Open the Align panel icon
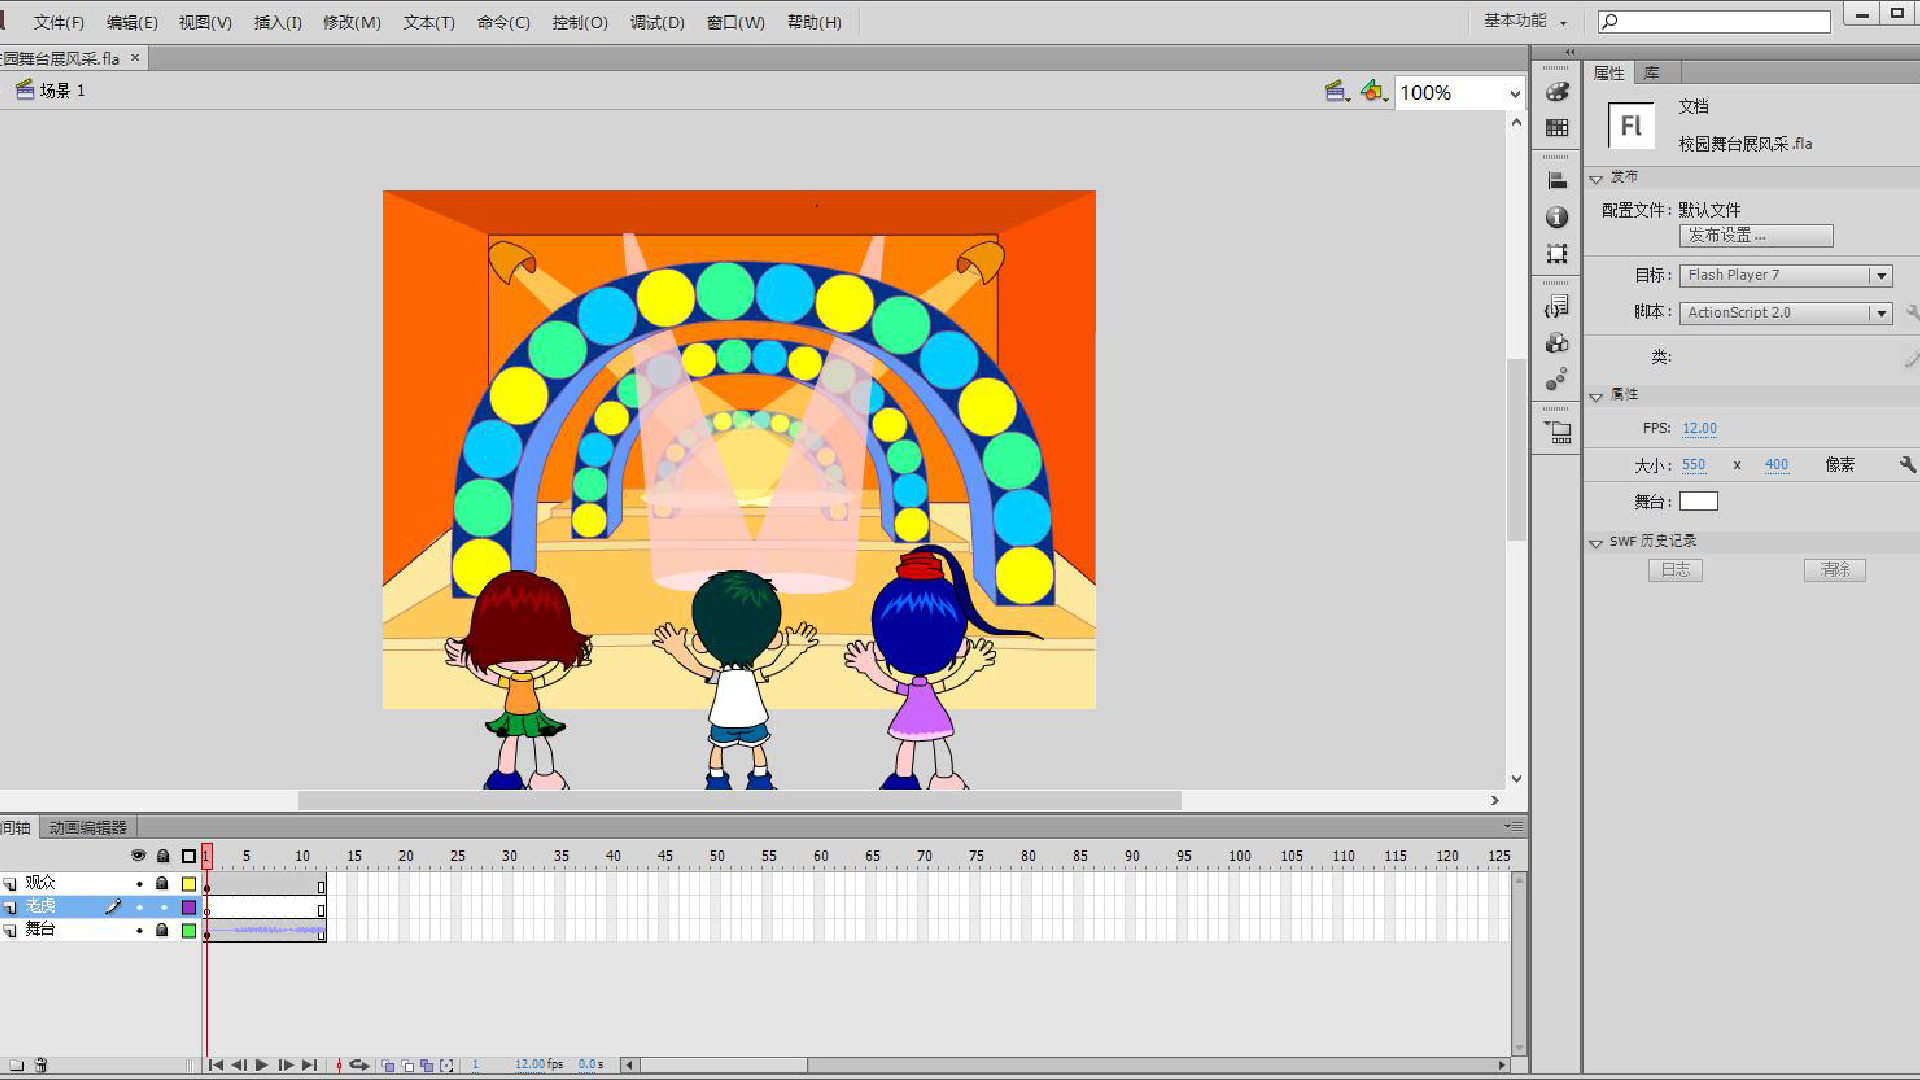Image resolution: width=1920 pixels, height=1080 pixels. (x=1557, y=180)
